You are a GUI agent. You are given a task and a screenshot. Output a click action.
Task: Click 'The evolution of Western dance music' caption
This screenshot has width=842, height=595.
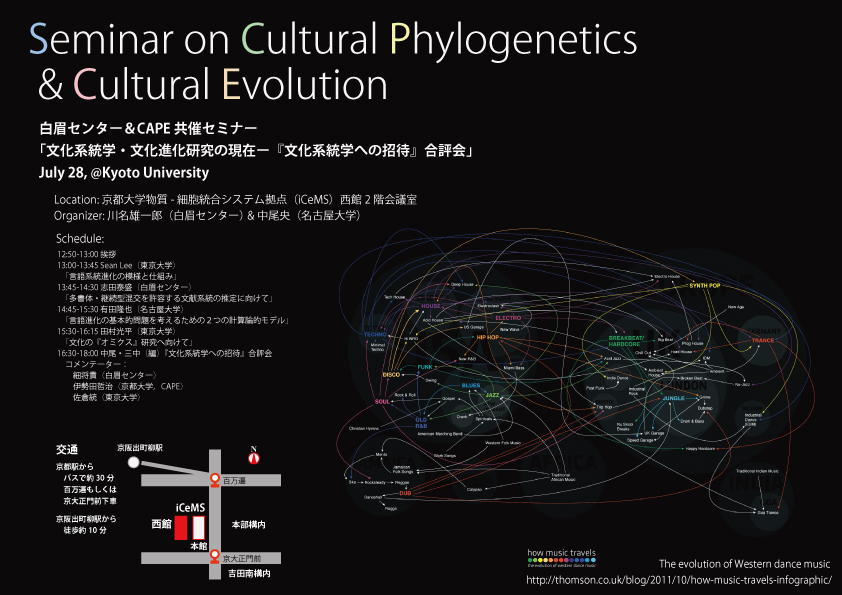point(744,564)
